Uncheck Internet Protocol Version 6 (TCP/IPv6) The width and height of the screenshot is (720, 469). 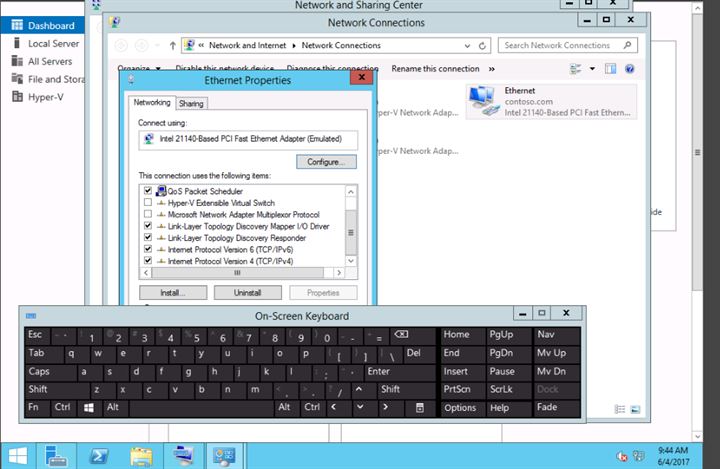click(x=148, y=249)
